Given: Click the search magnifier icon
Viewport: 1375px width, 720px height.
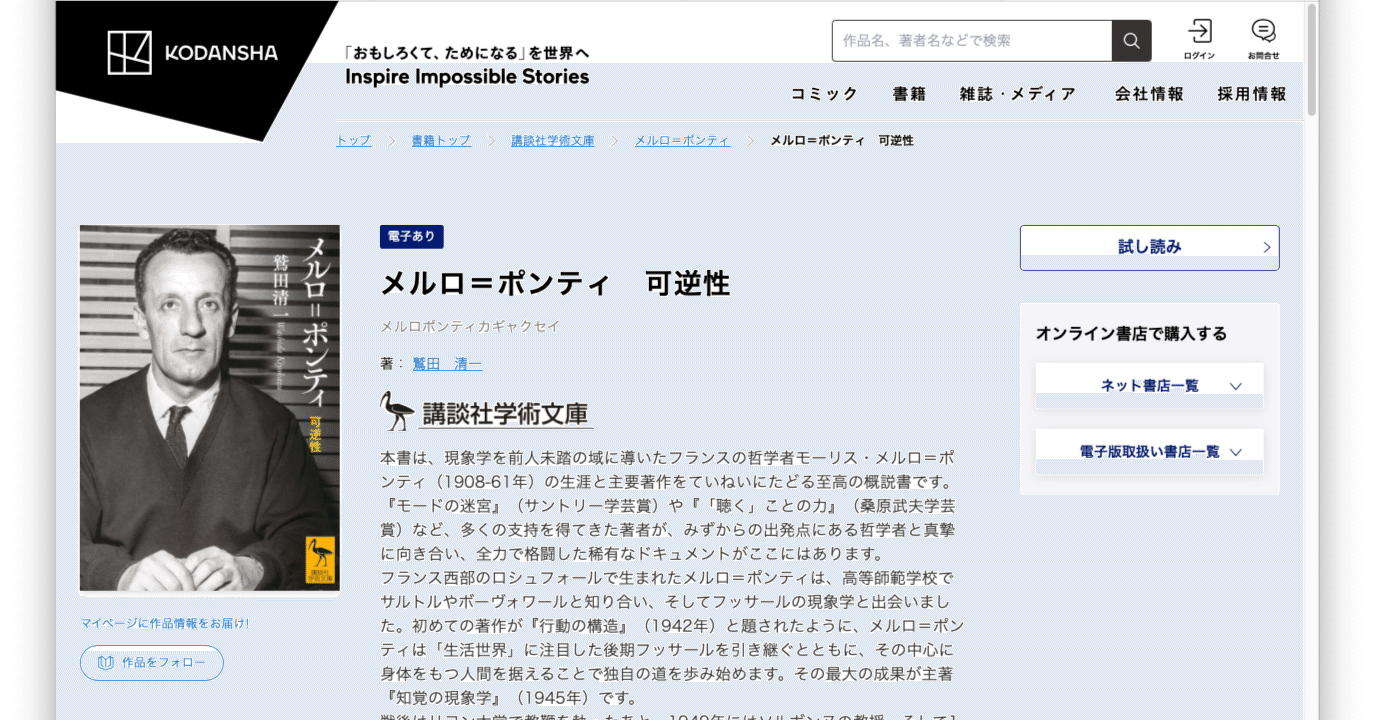Looking at the screenshot, I should coord(1131,41).
